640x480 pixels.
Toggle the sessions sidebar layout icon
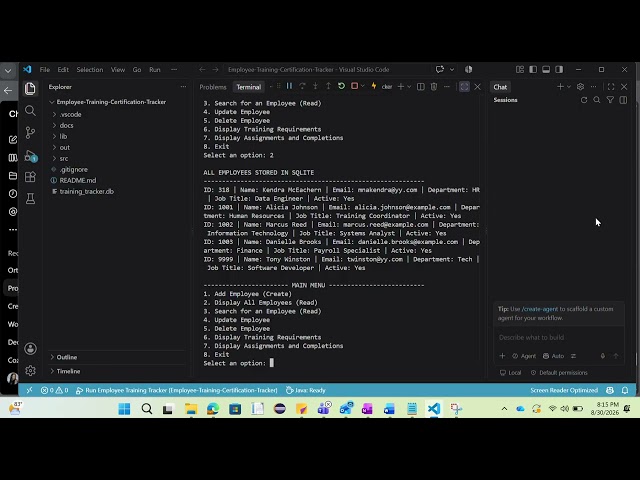click(623, 100)
